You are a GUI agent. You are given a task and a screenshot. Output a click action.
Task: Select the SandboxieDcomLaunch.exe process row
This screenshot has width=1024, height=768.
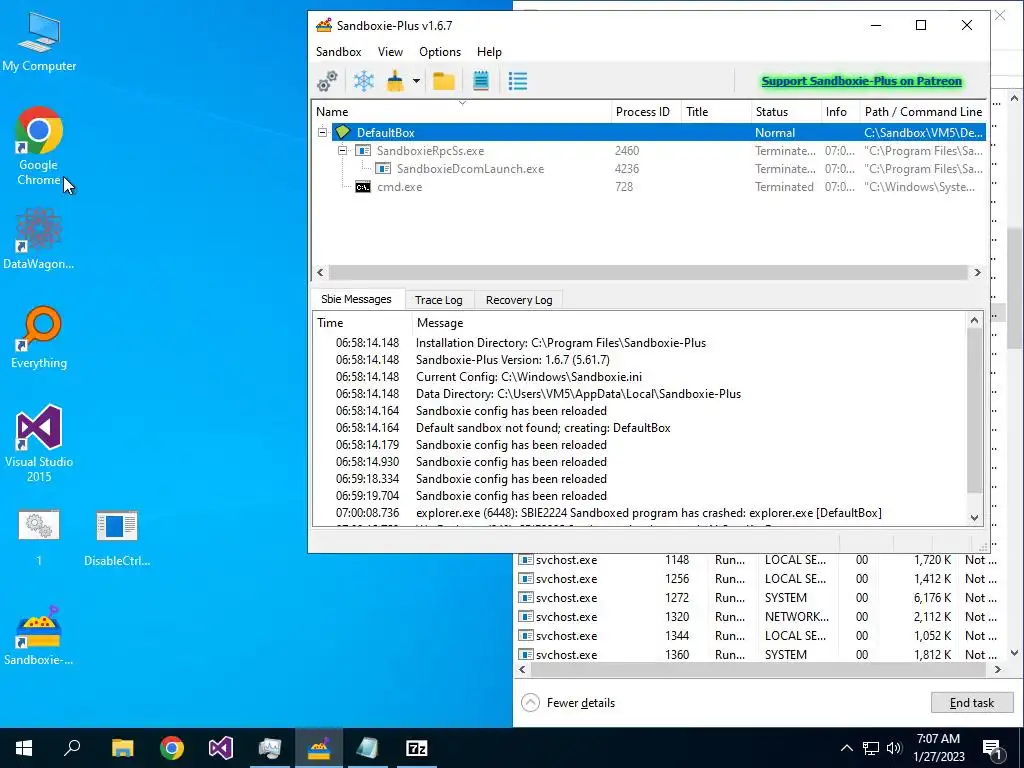[x=649, y=168]
